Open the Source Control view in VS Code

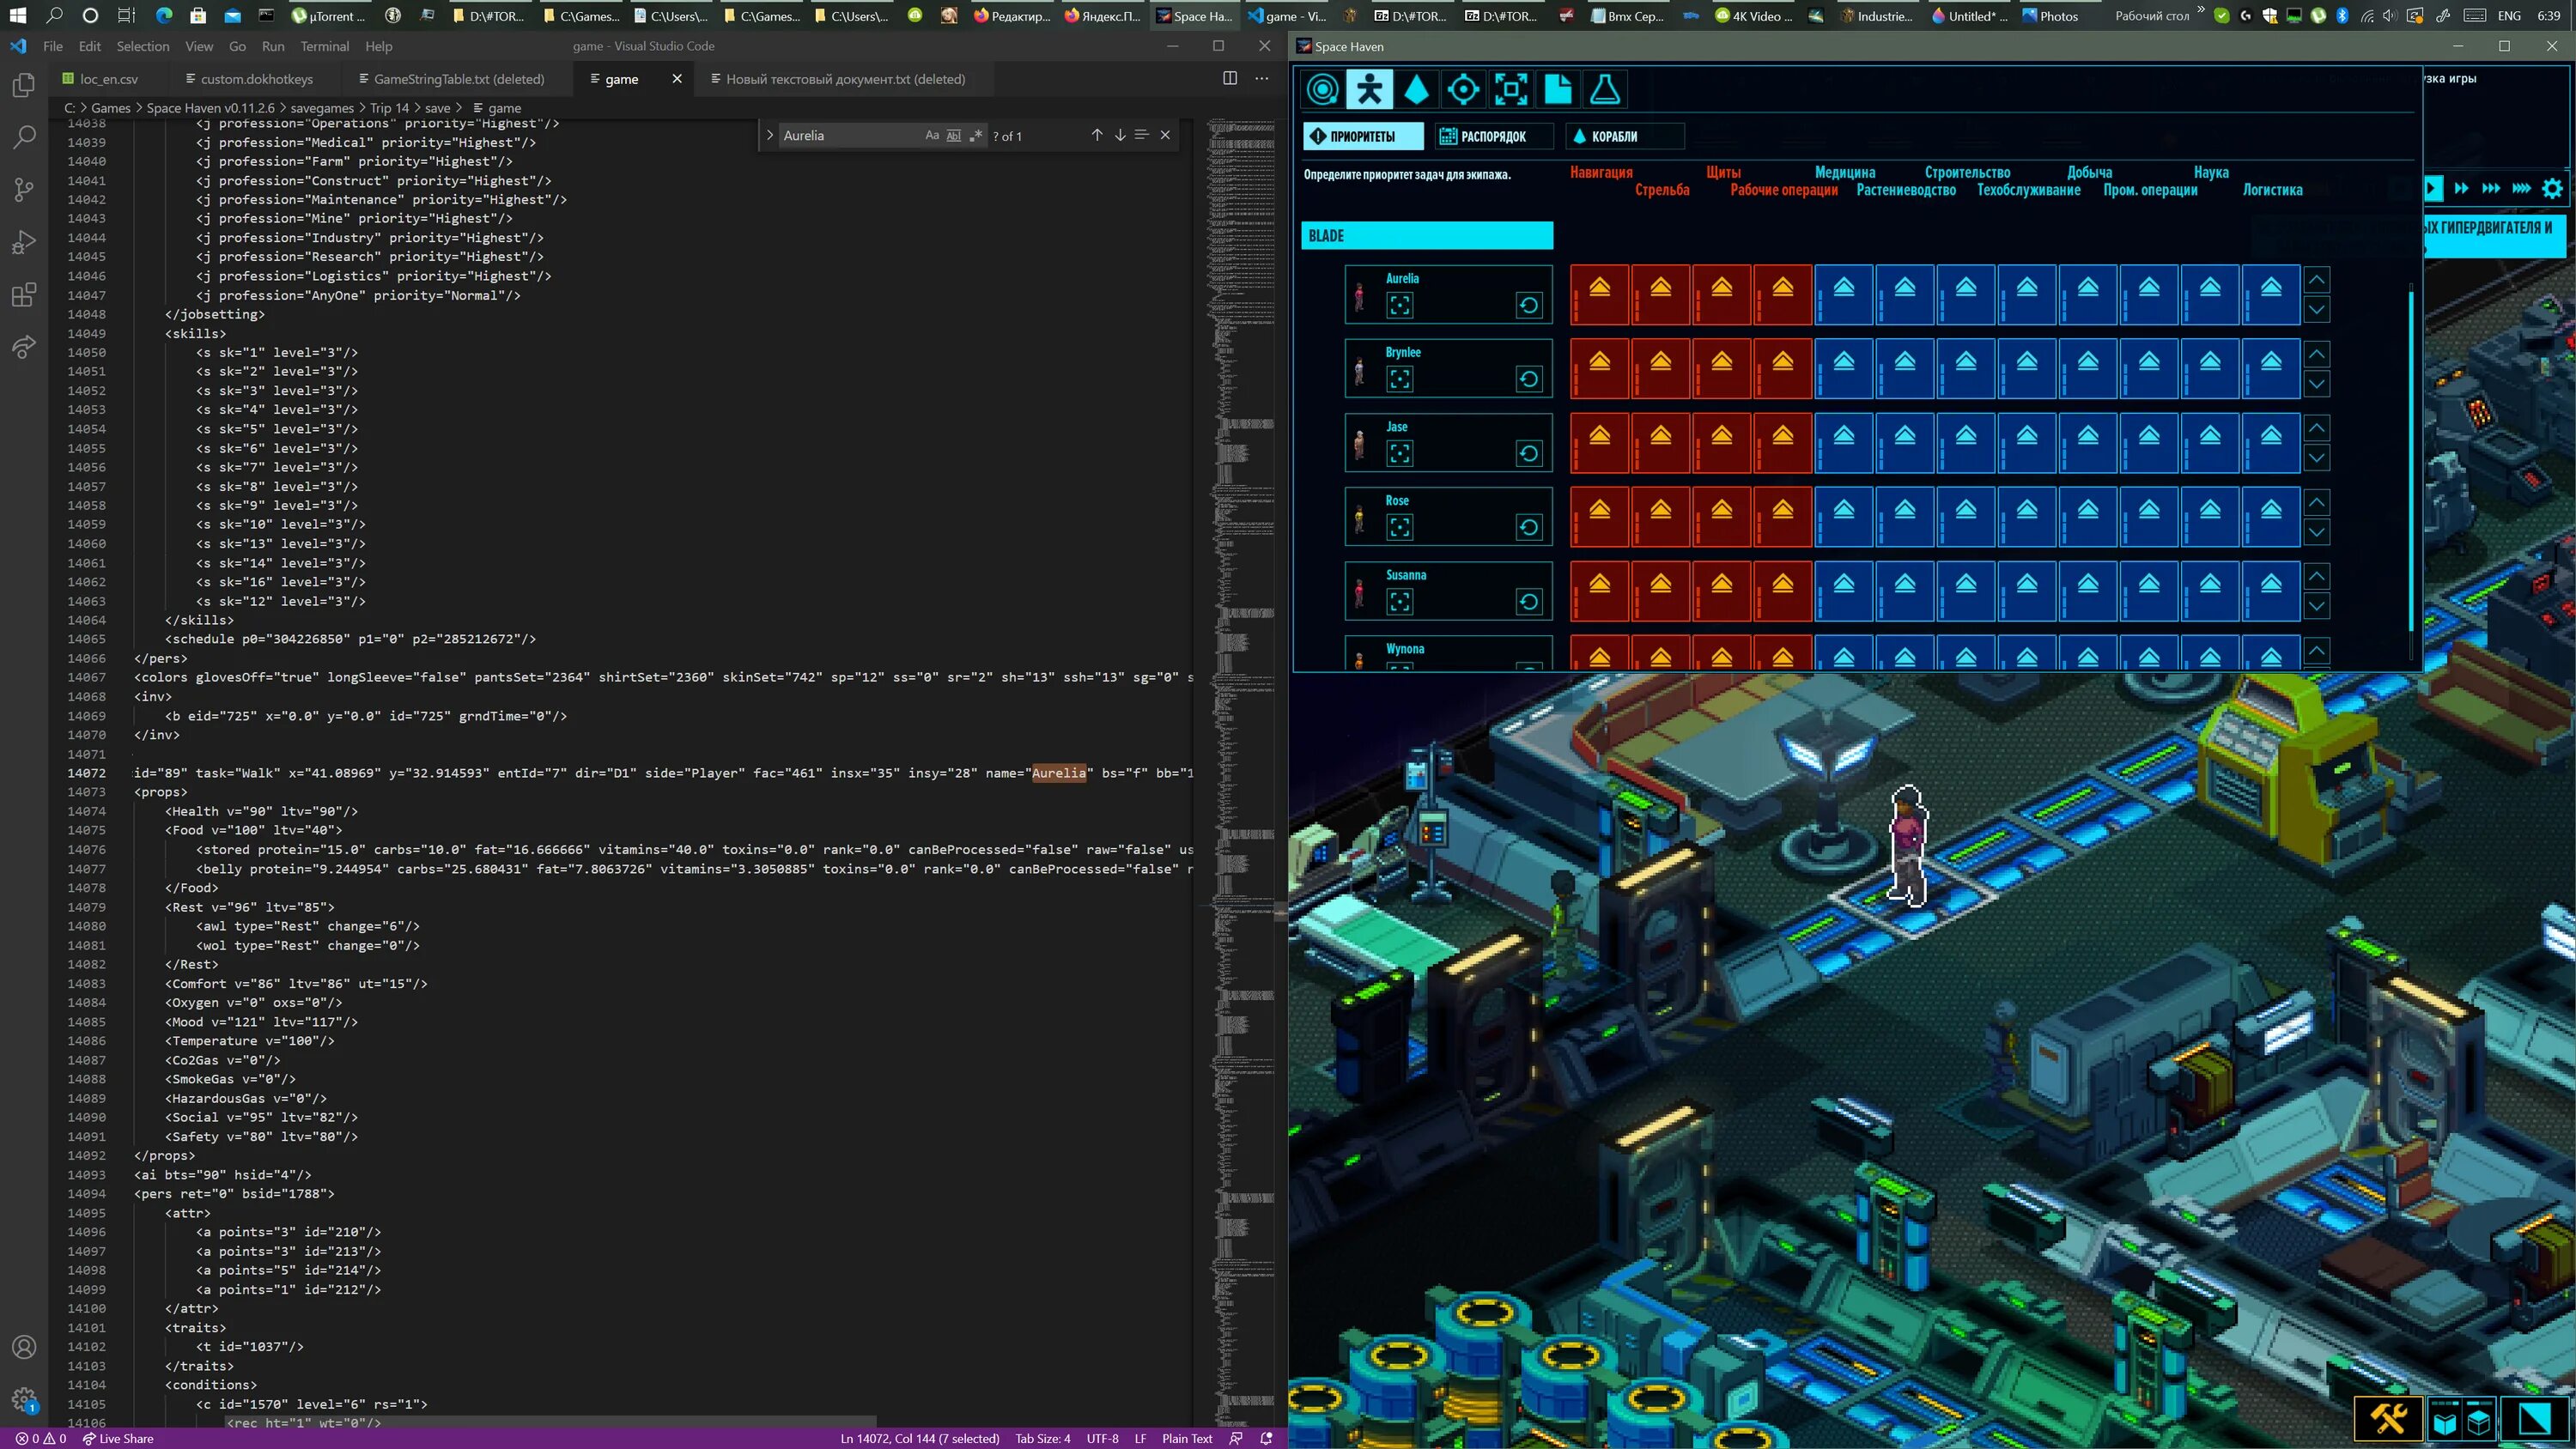[x=24, y=190]
